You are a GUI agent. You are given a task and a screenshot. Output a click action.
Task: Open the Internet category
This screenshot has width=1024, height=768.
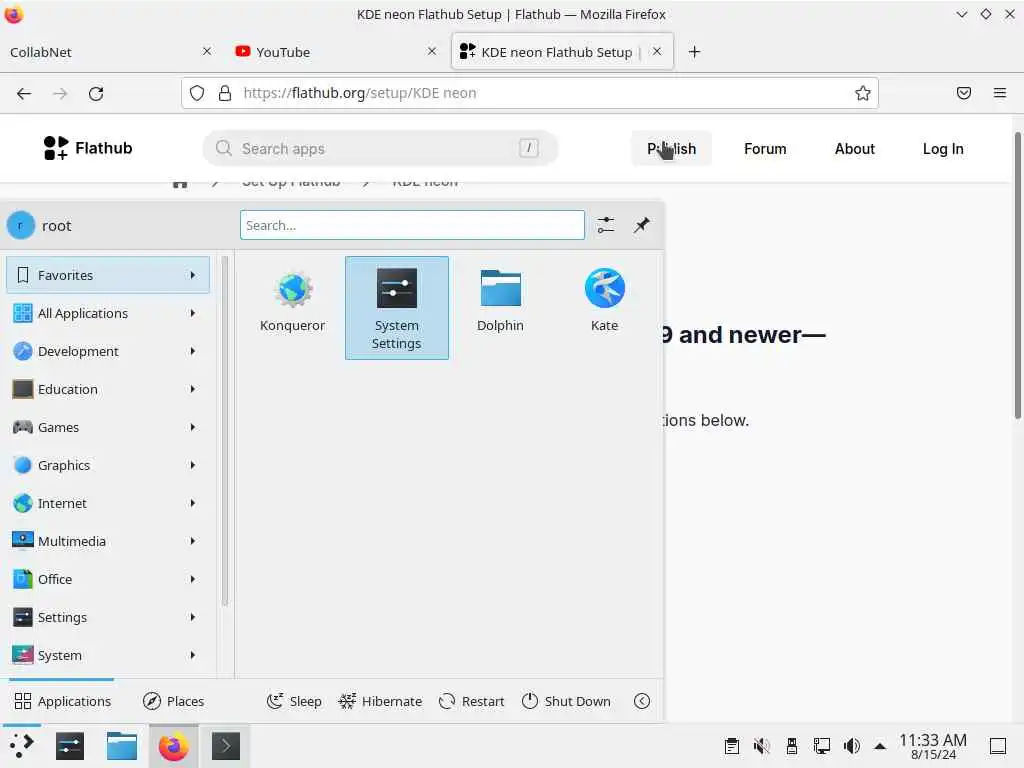click(108, 503)
